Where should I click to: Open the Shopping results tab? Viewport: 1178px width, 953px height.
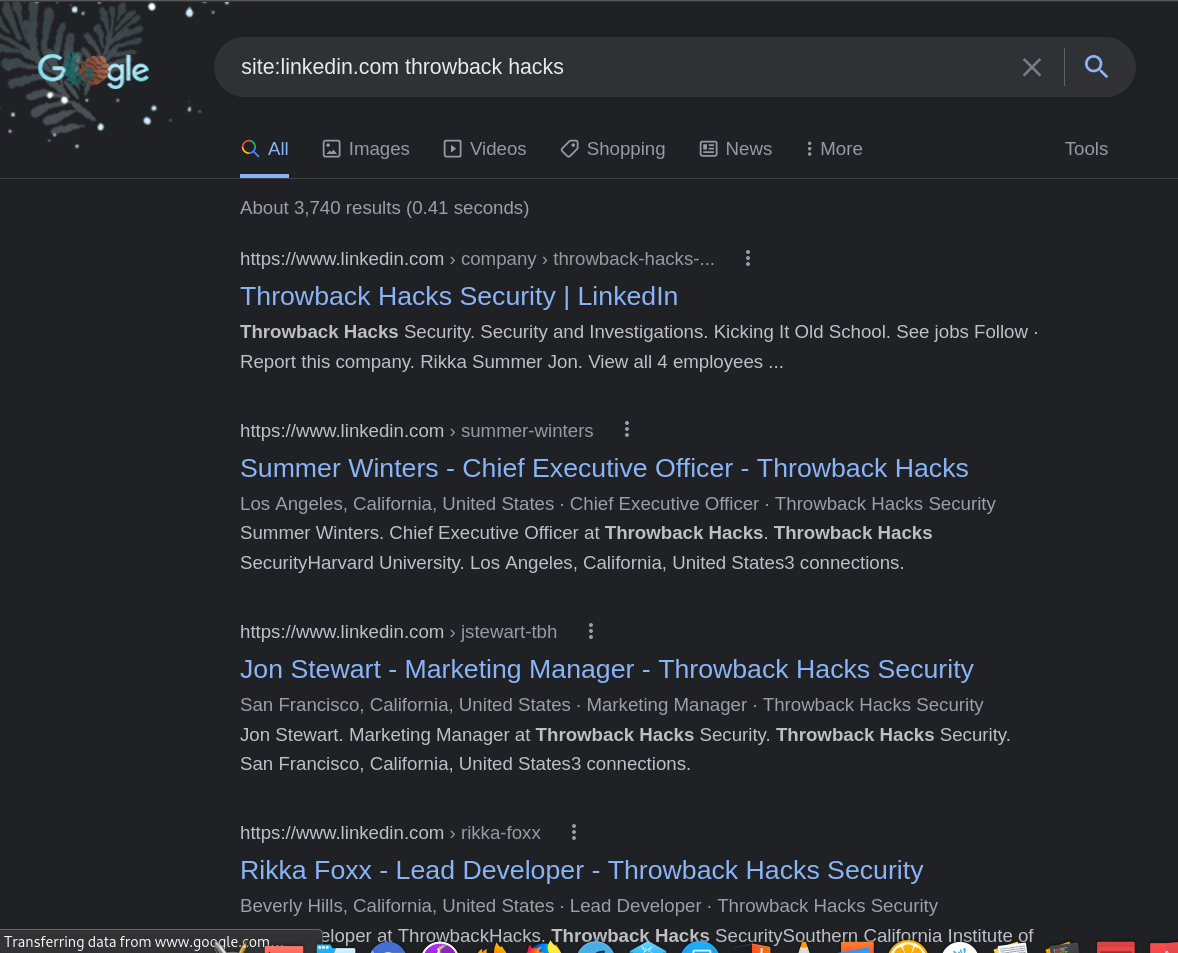(613, 149)
